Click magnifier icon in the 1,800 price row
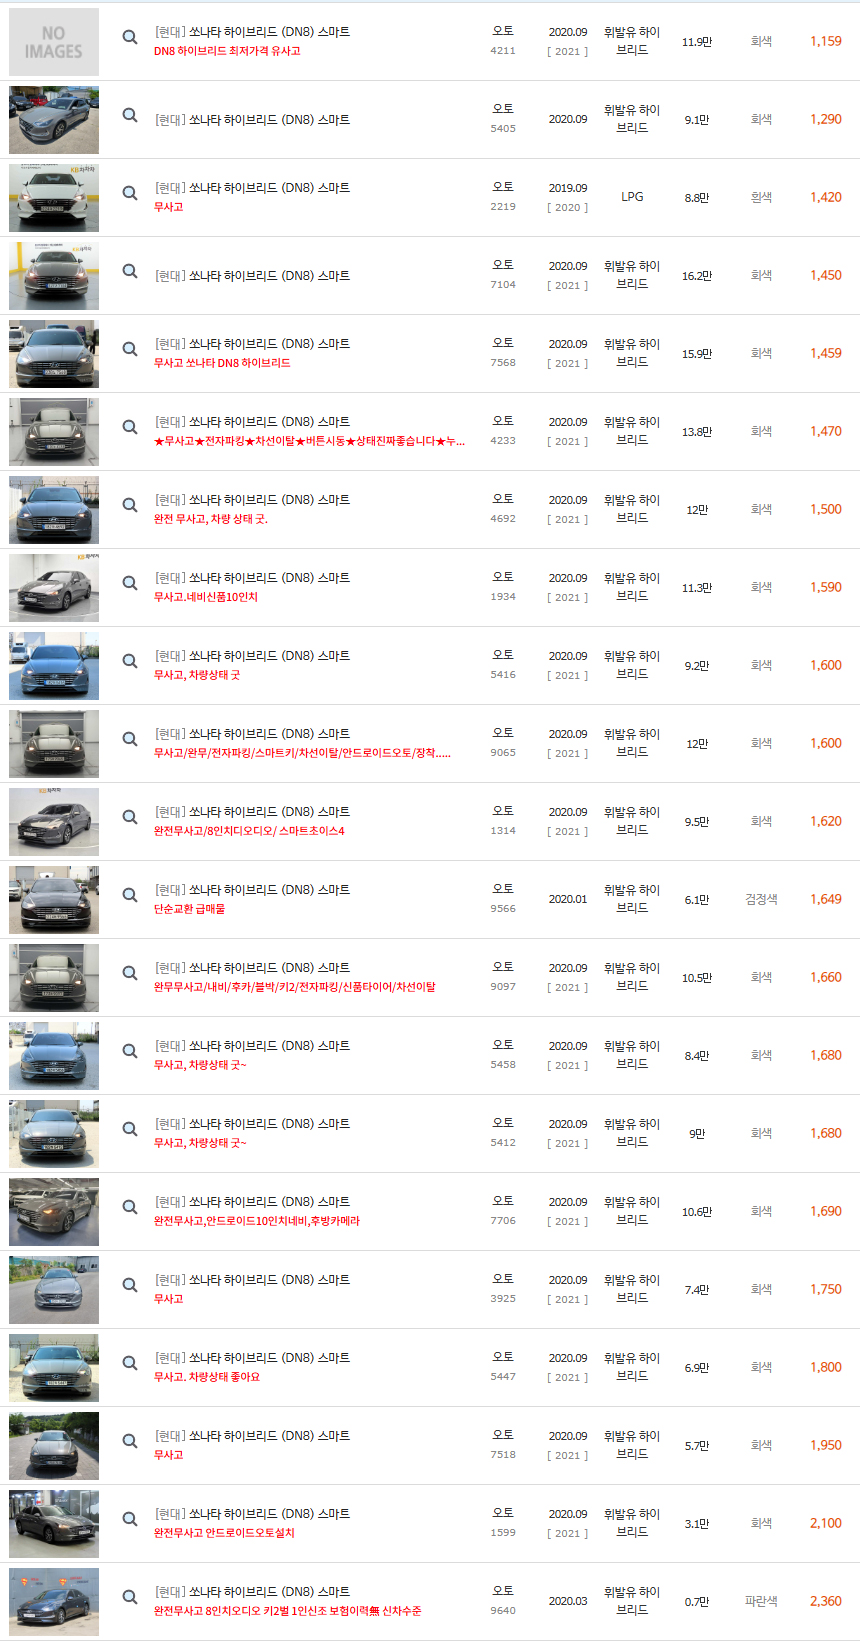Viewport: 860px width, 1645px height. click(x=130, y=1363)
